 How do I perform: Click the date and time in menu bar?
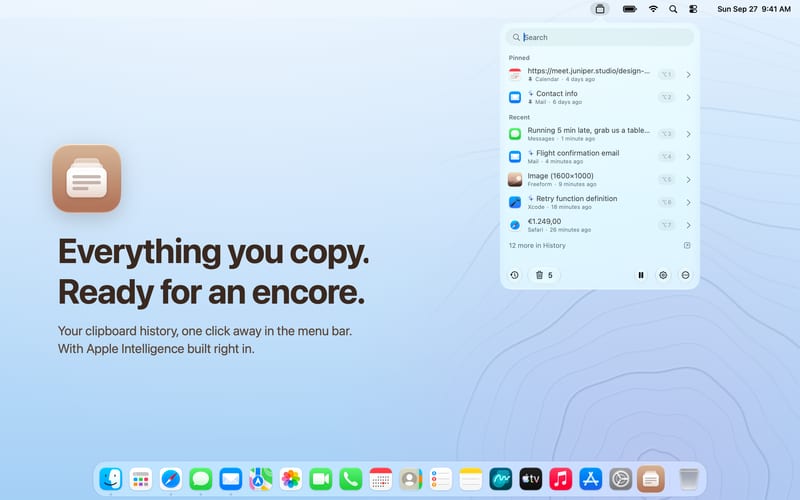[754, 9]
